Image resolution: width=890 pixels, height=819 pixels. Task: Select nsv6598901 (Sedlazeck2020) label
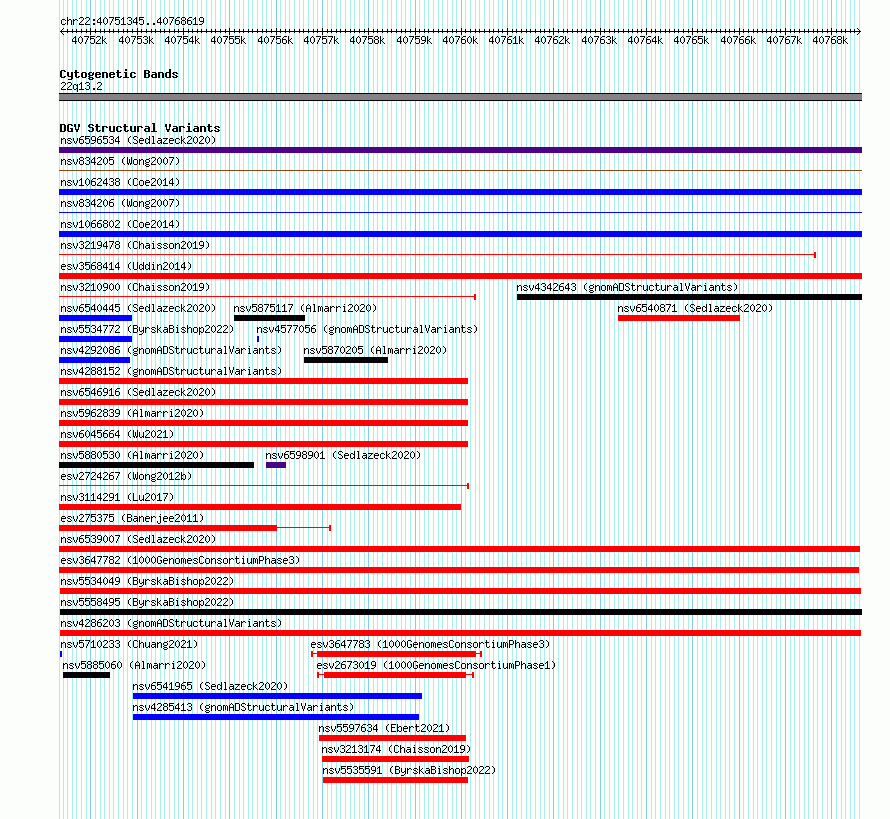[343, 455]
